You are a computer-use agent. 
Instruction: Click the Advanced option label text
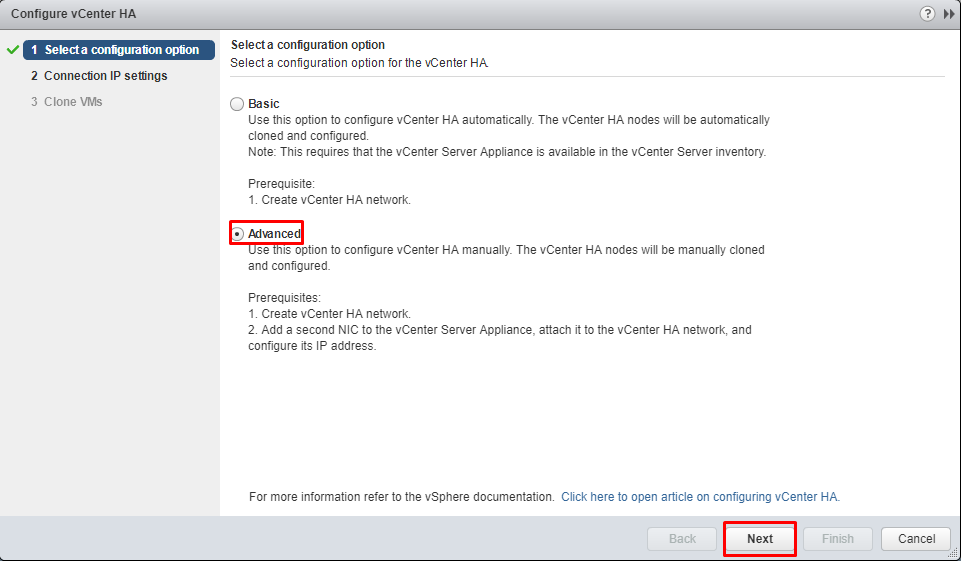point(274,234)
